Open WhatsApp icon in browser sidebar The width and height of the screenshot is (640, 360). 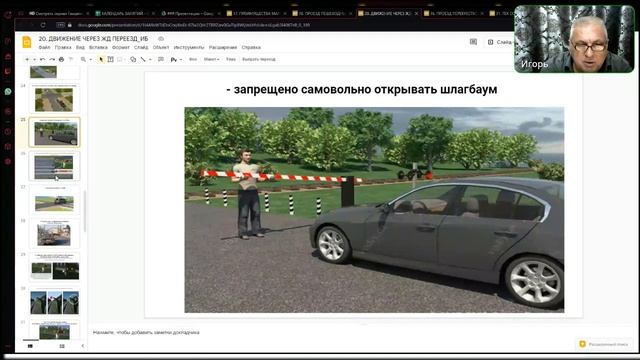pyautogui.click(x=8, y=91)
